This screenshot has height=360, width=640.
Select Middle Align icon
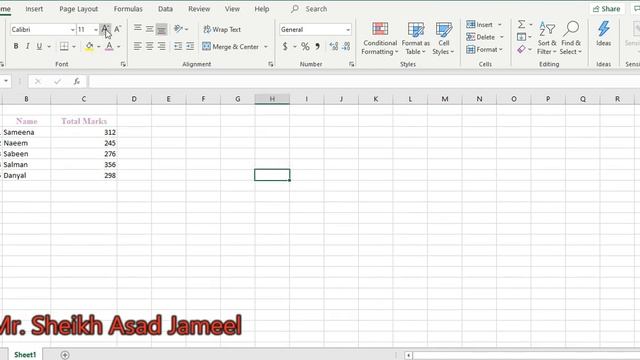click(150, 29)
